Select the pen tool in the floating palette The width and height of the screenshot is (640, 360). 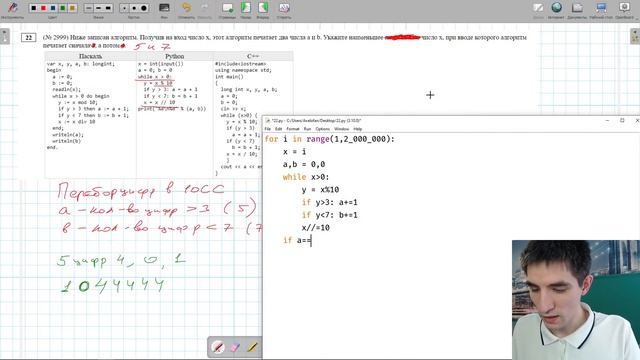point(218,347)
